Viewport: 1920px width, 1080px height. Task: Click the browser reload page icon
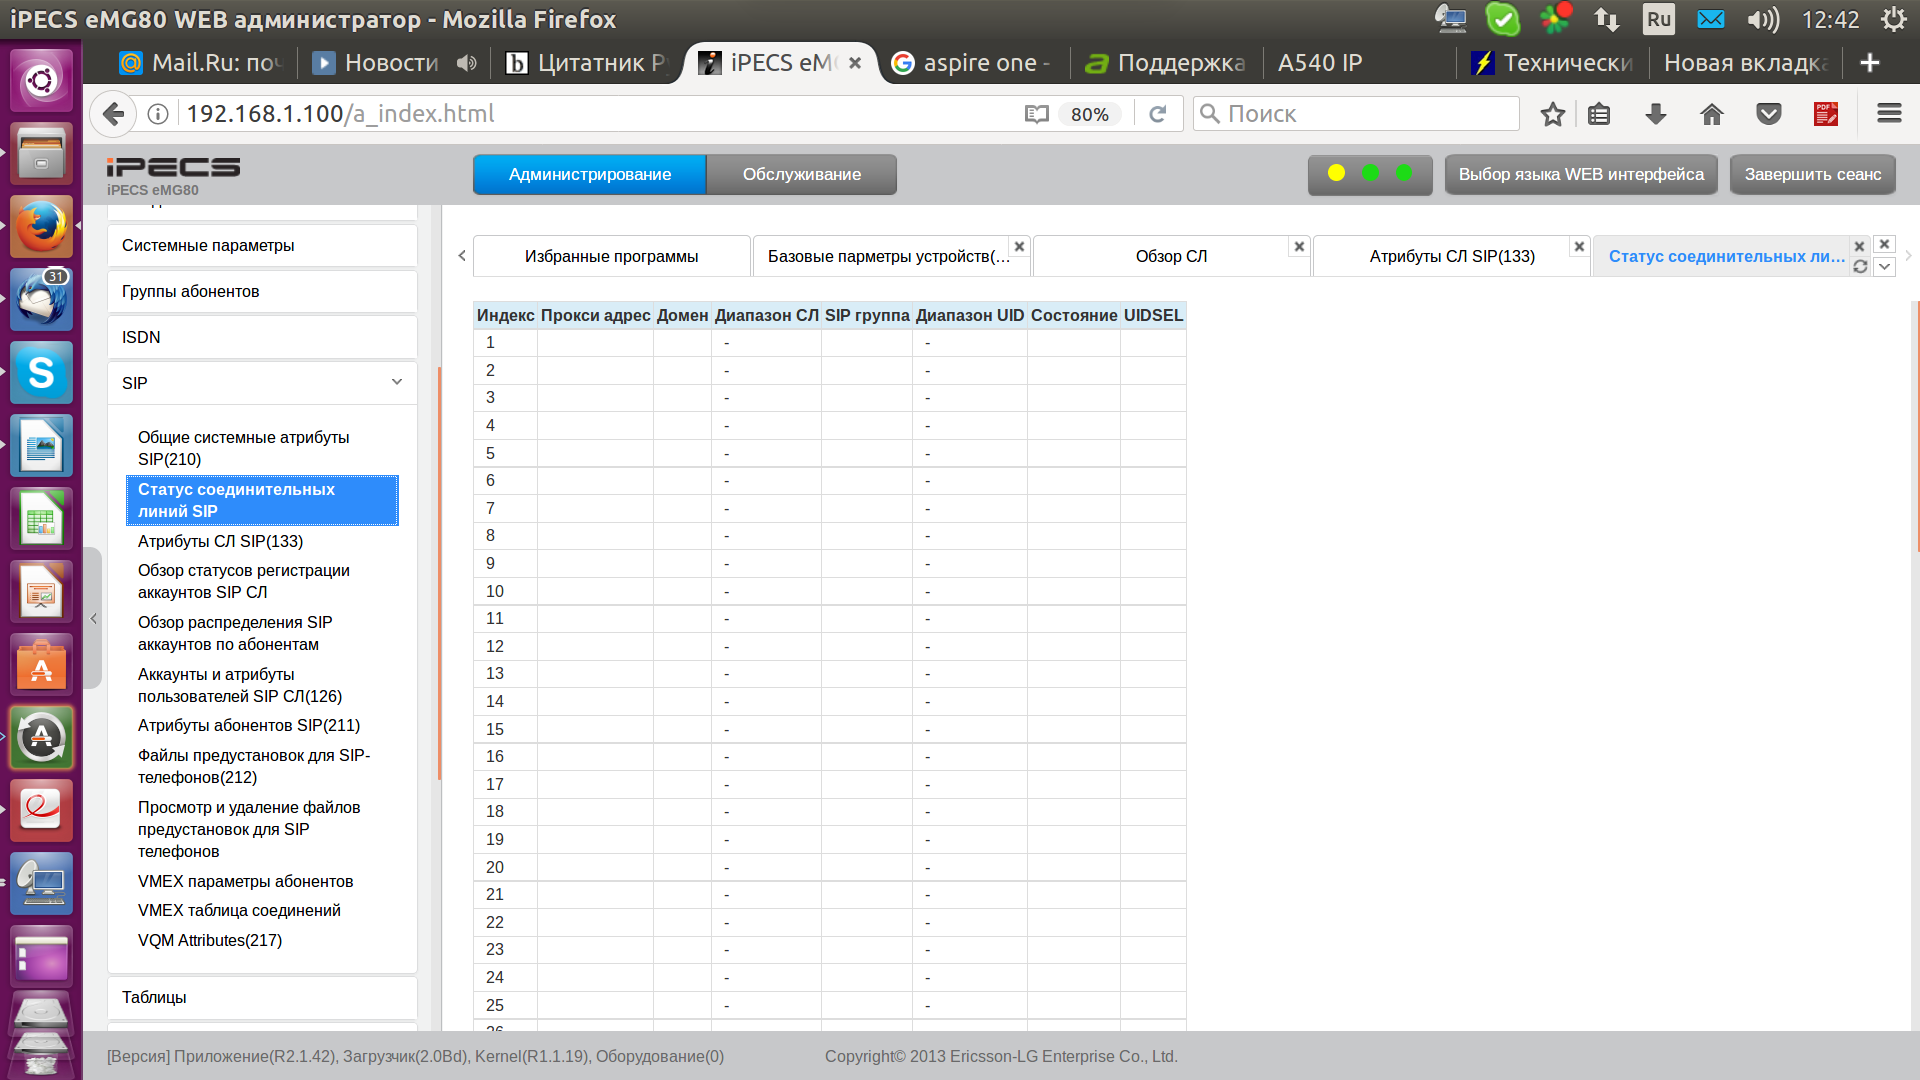(1158, 114)
